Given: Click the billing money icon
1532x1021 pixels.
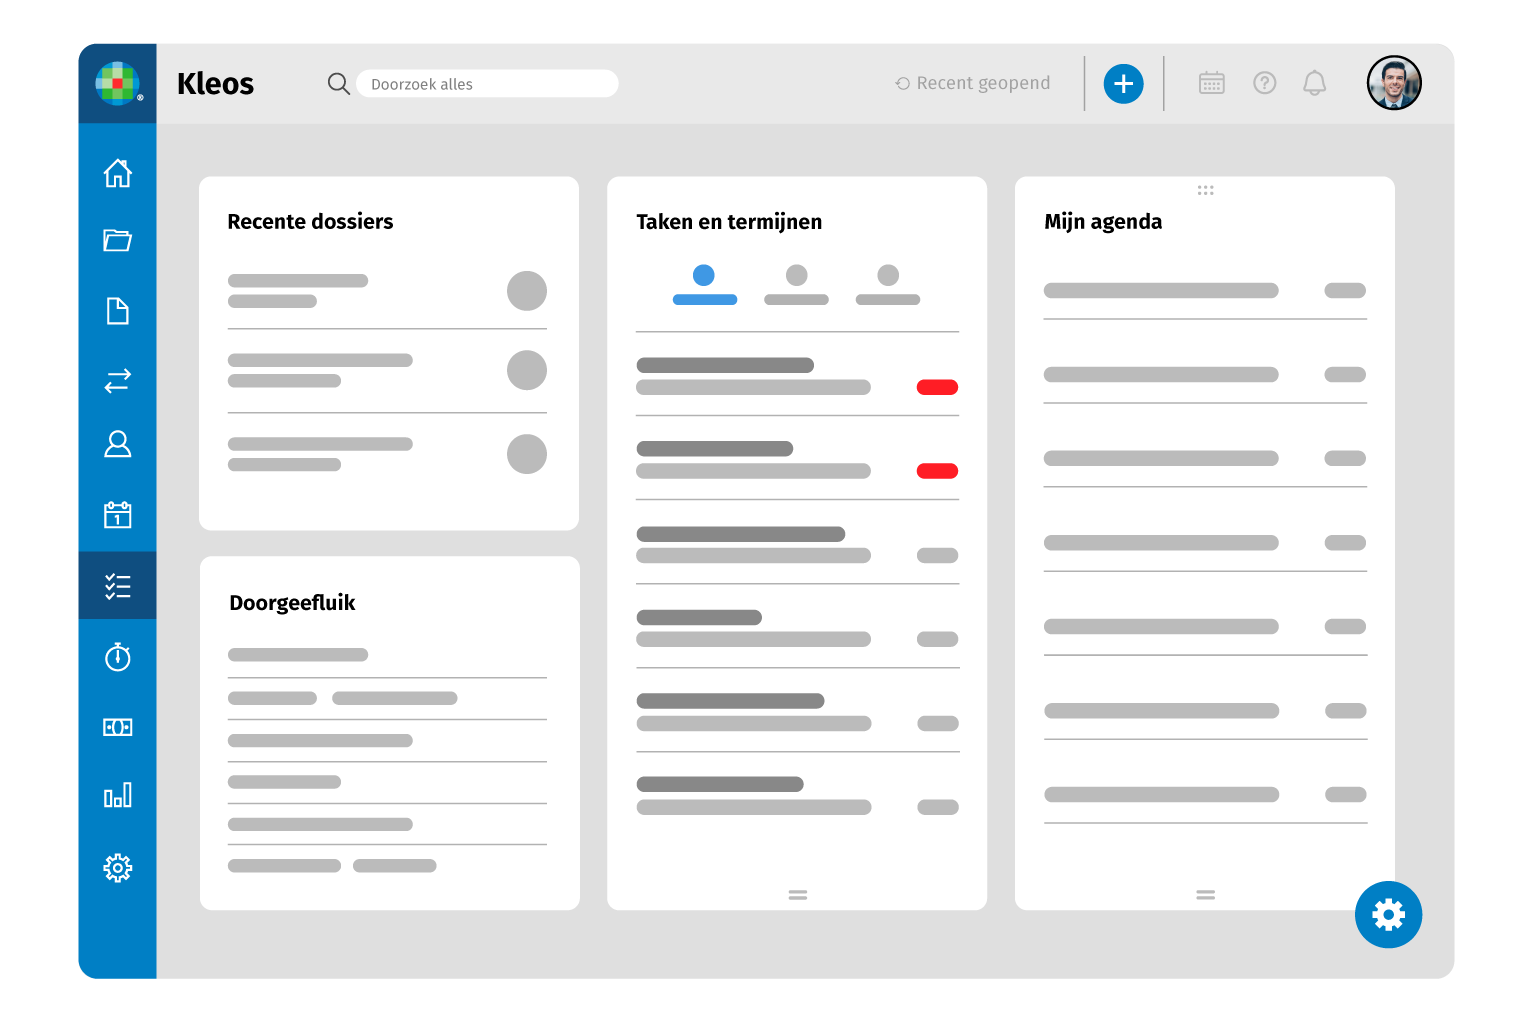Looking at the screenshot, I should point(118,727).
